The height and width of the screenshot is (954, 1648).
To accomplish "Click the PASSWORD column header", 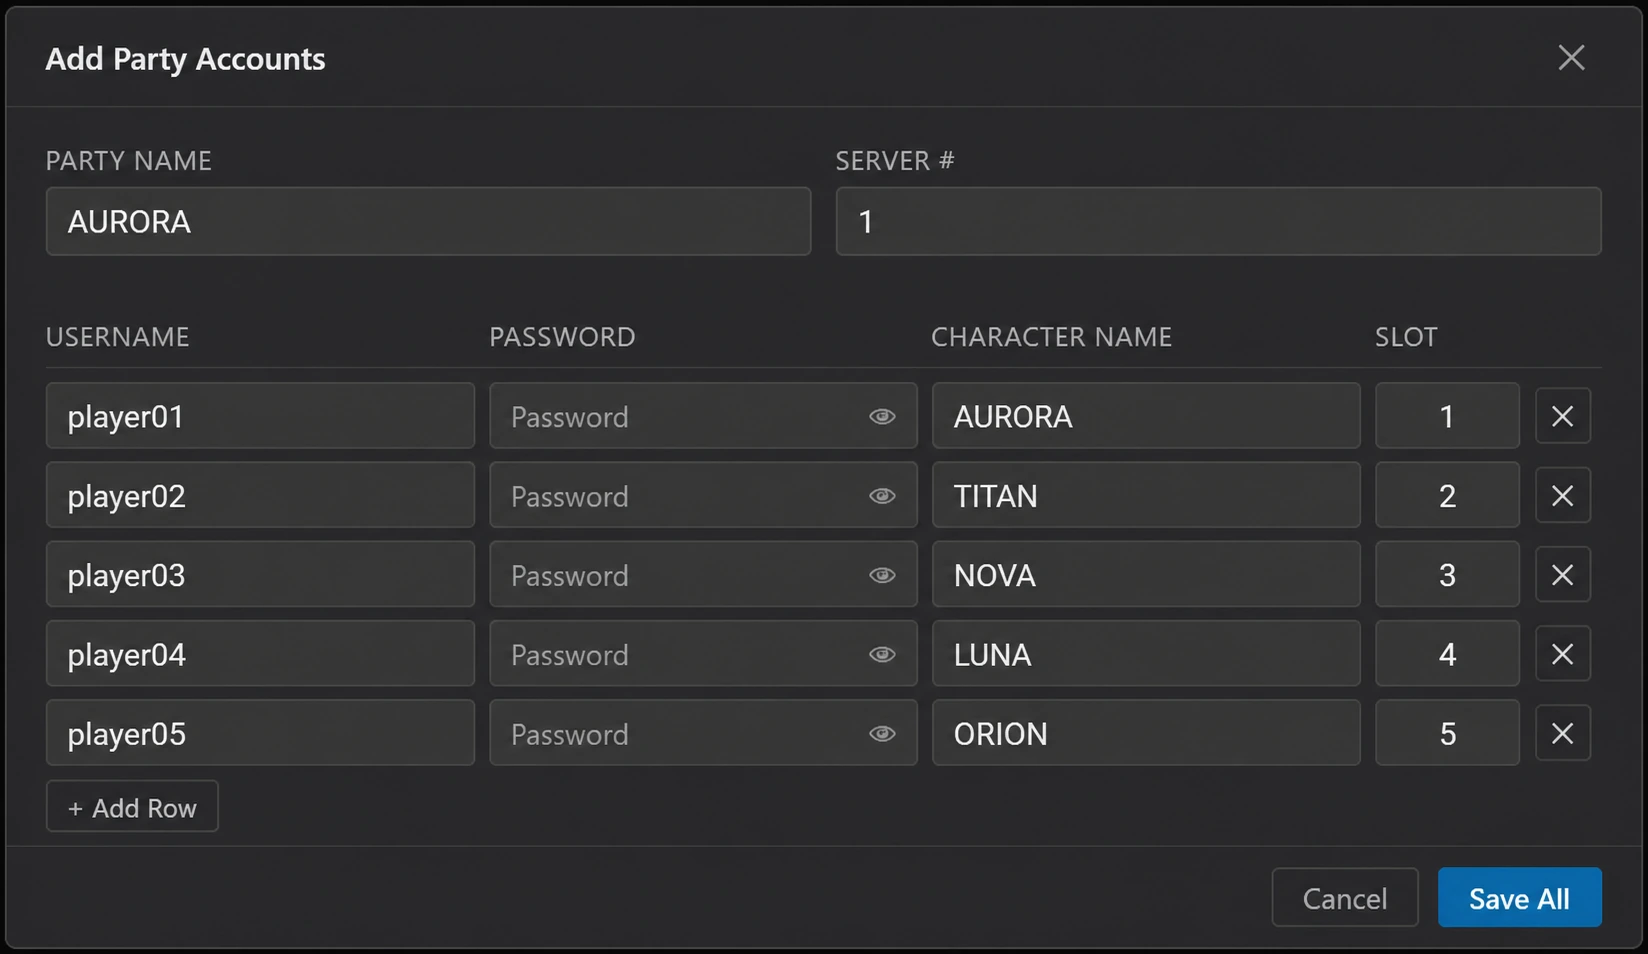I will click(x=562, y=337).
